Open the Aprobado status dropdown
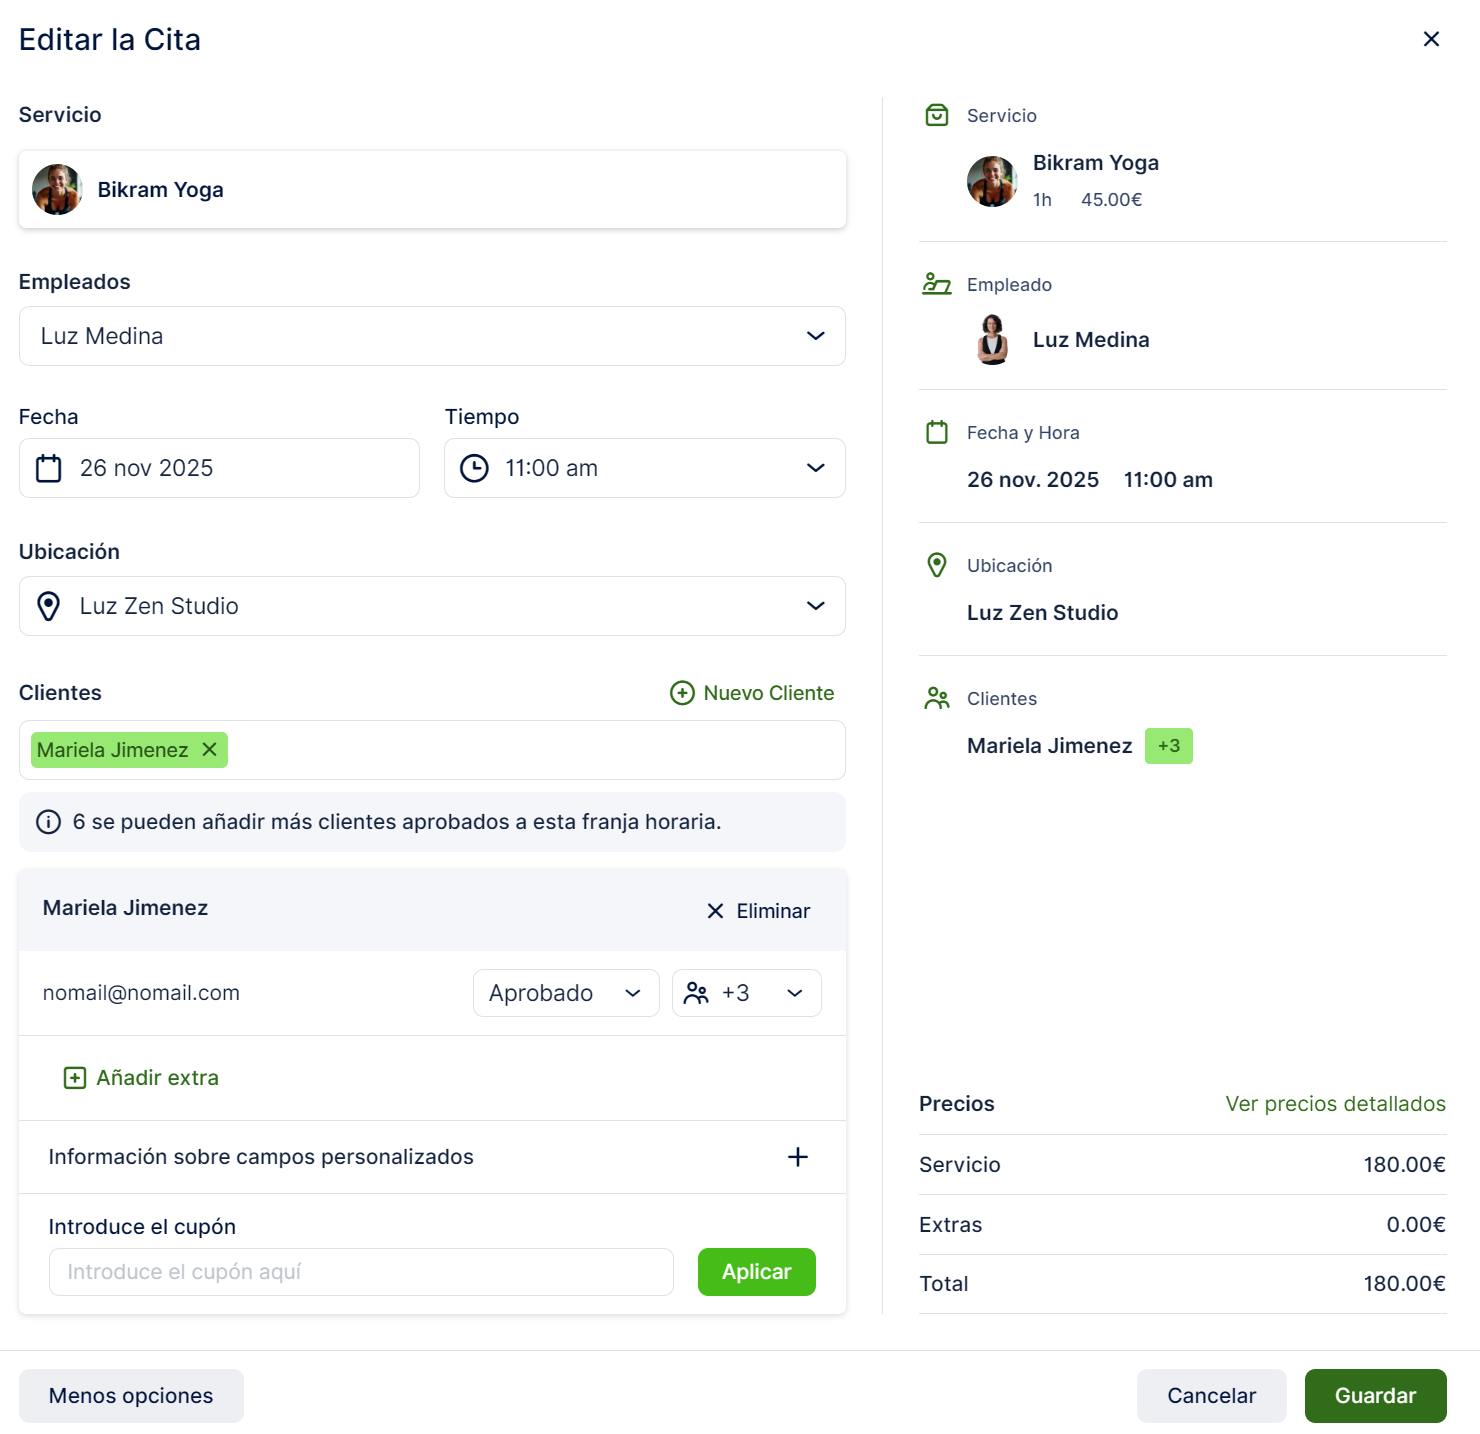This screenshot has width=1480, height=1434. tap(565, 993)
